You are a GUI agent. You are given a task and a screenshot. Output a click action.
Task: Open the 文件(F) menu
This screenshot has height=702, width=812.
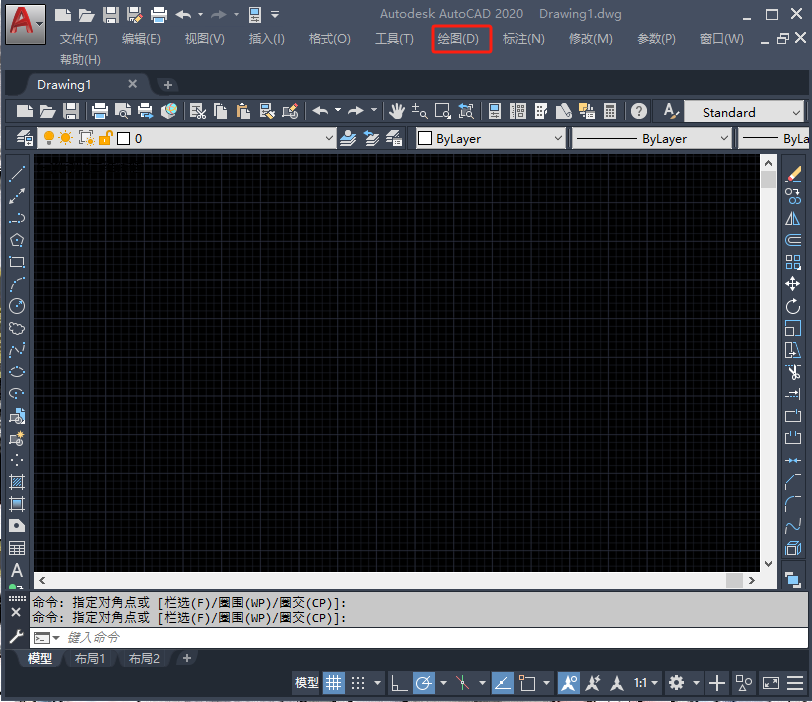pos(79,39)
